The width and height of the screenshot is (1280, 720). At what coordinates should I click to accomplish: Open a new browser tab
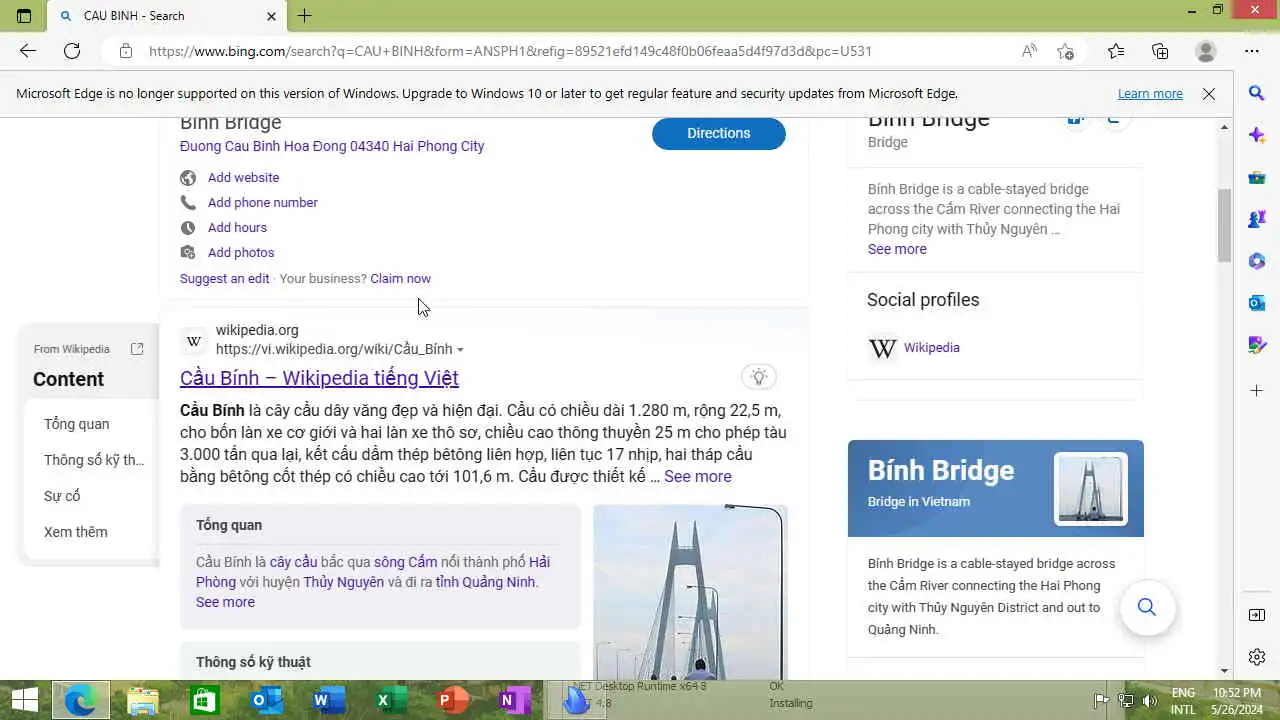304,16
